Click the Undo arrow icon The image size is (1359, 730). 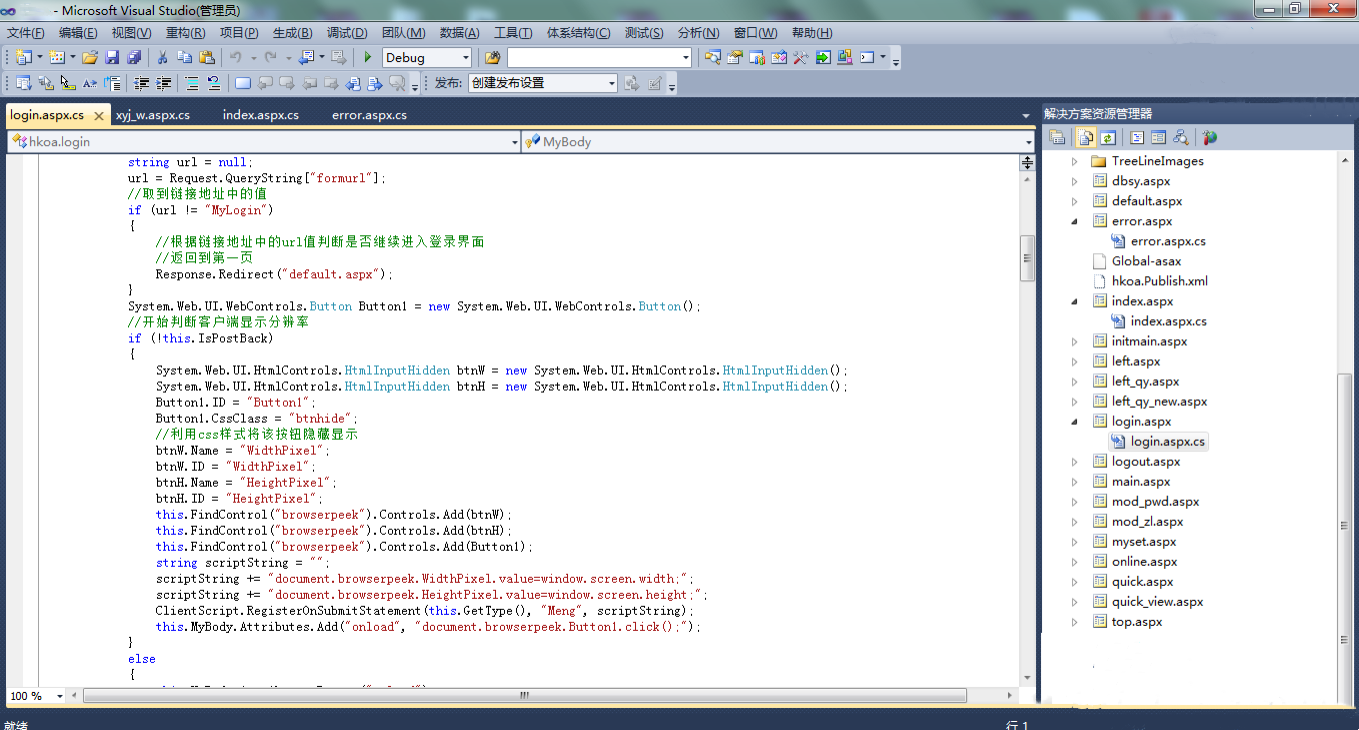coord(235,57)
